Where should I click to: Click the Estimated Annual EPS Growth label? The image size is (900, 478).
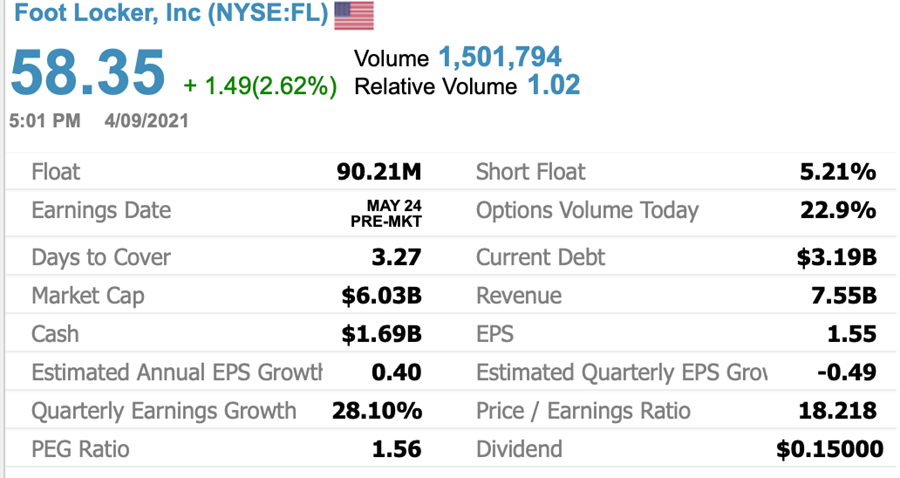177,372
